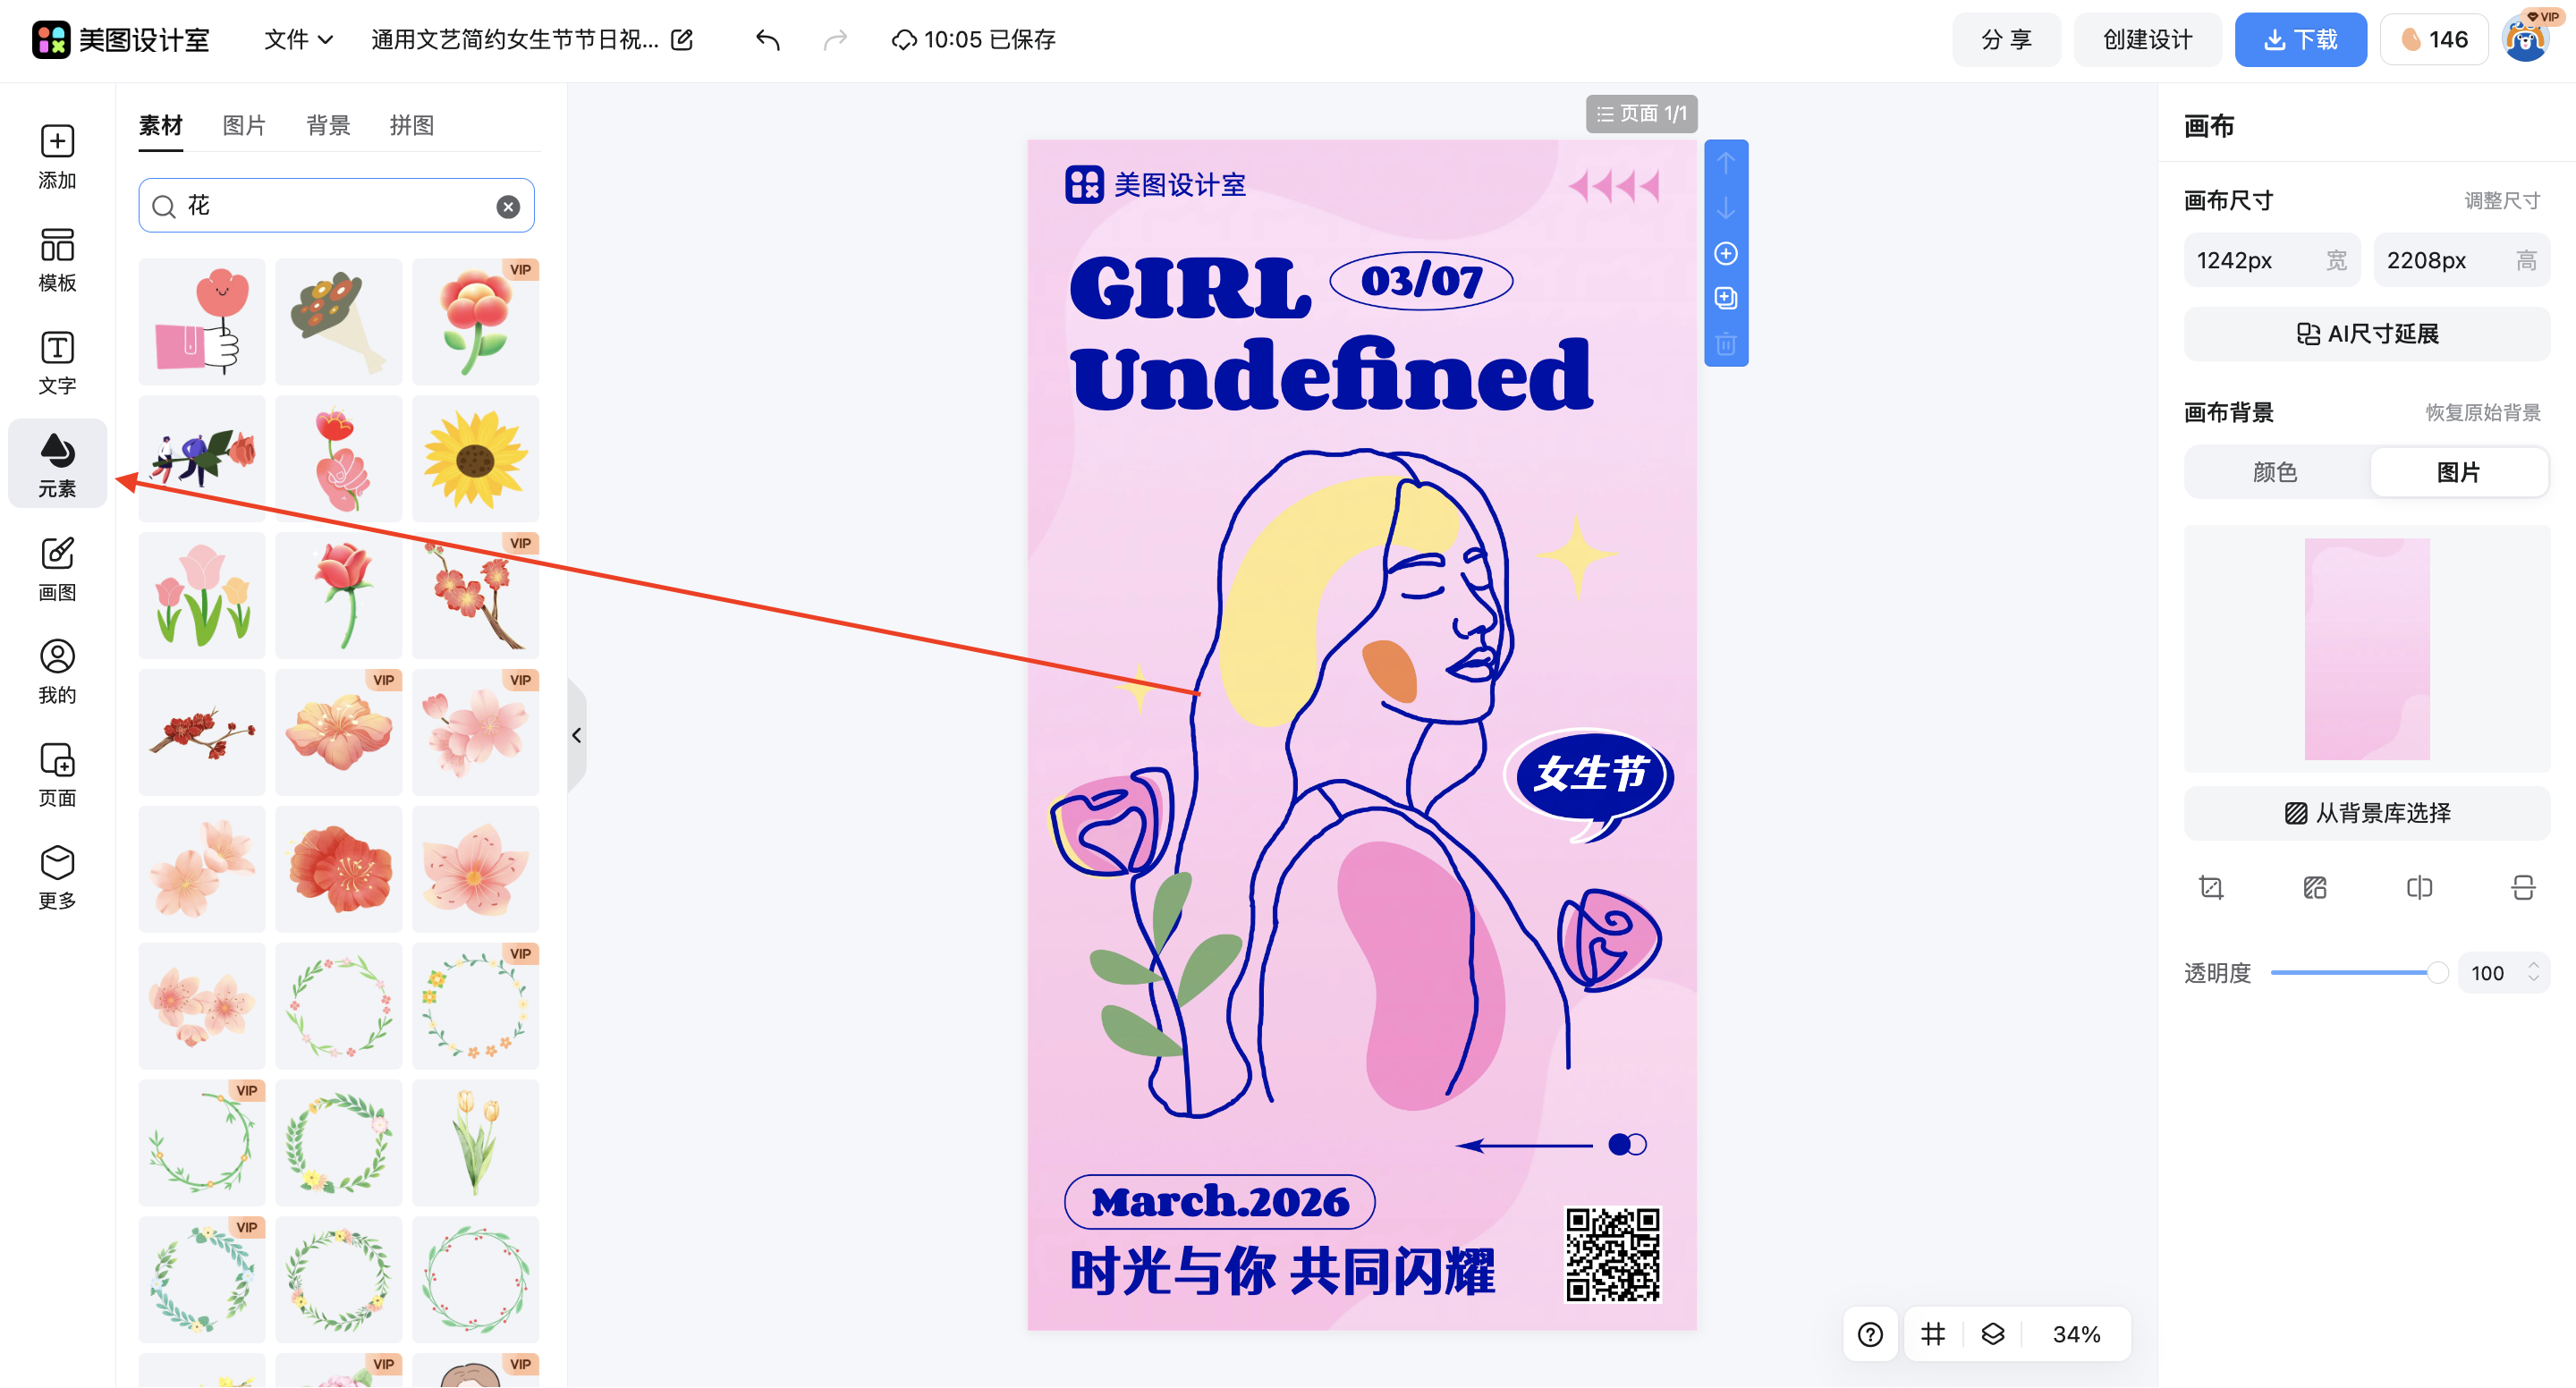Image resolution: width=2576 pixels, height=1388 pixels.
Task: Click the AI尺寸延展 button in the canvas panel
Action: [x=2366, y=334]
